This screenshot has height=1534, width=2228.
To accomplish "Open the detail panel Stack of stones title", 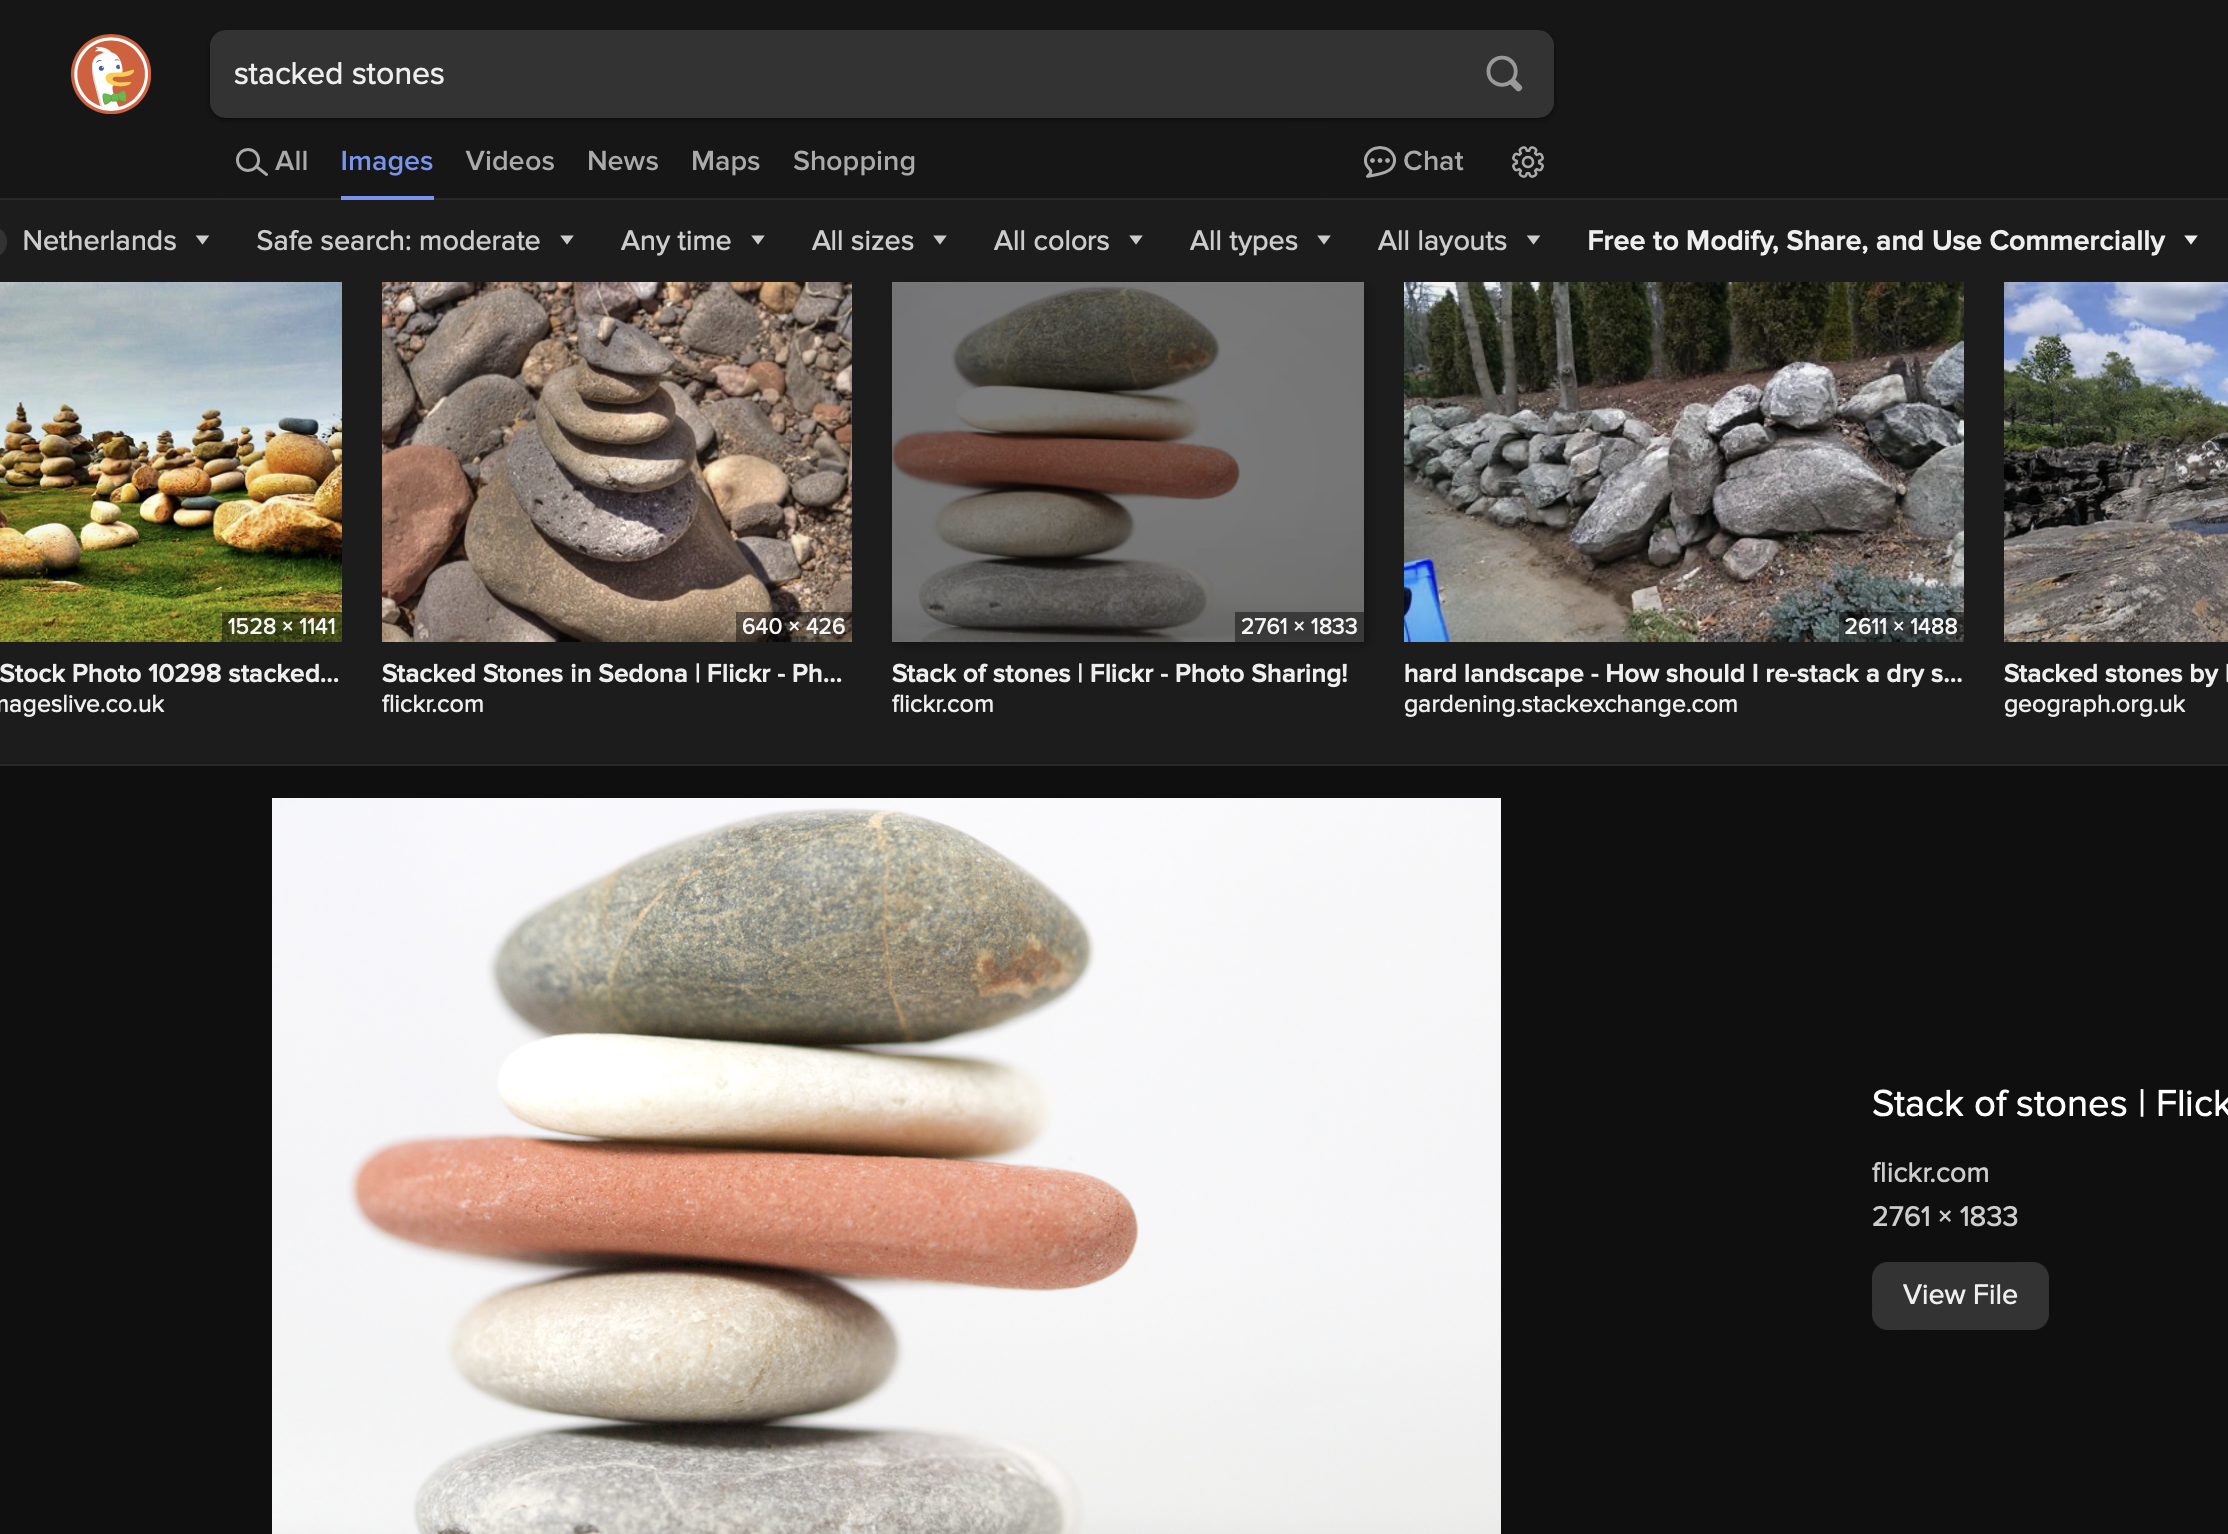I will (x=2050, y=1104).
